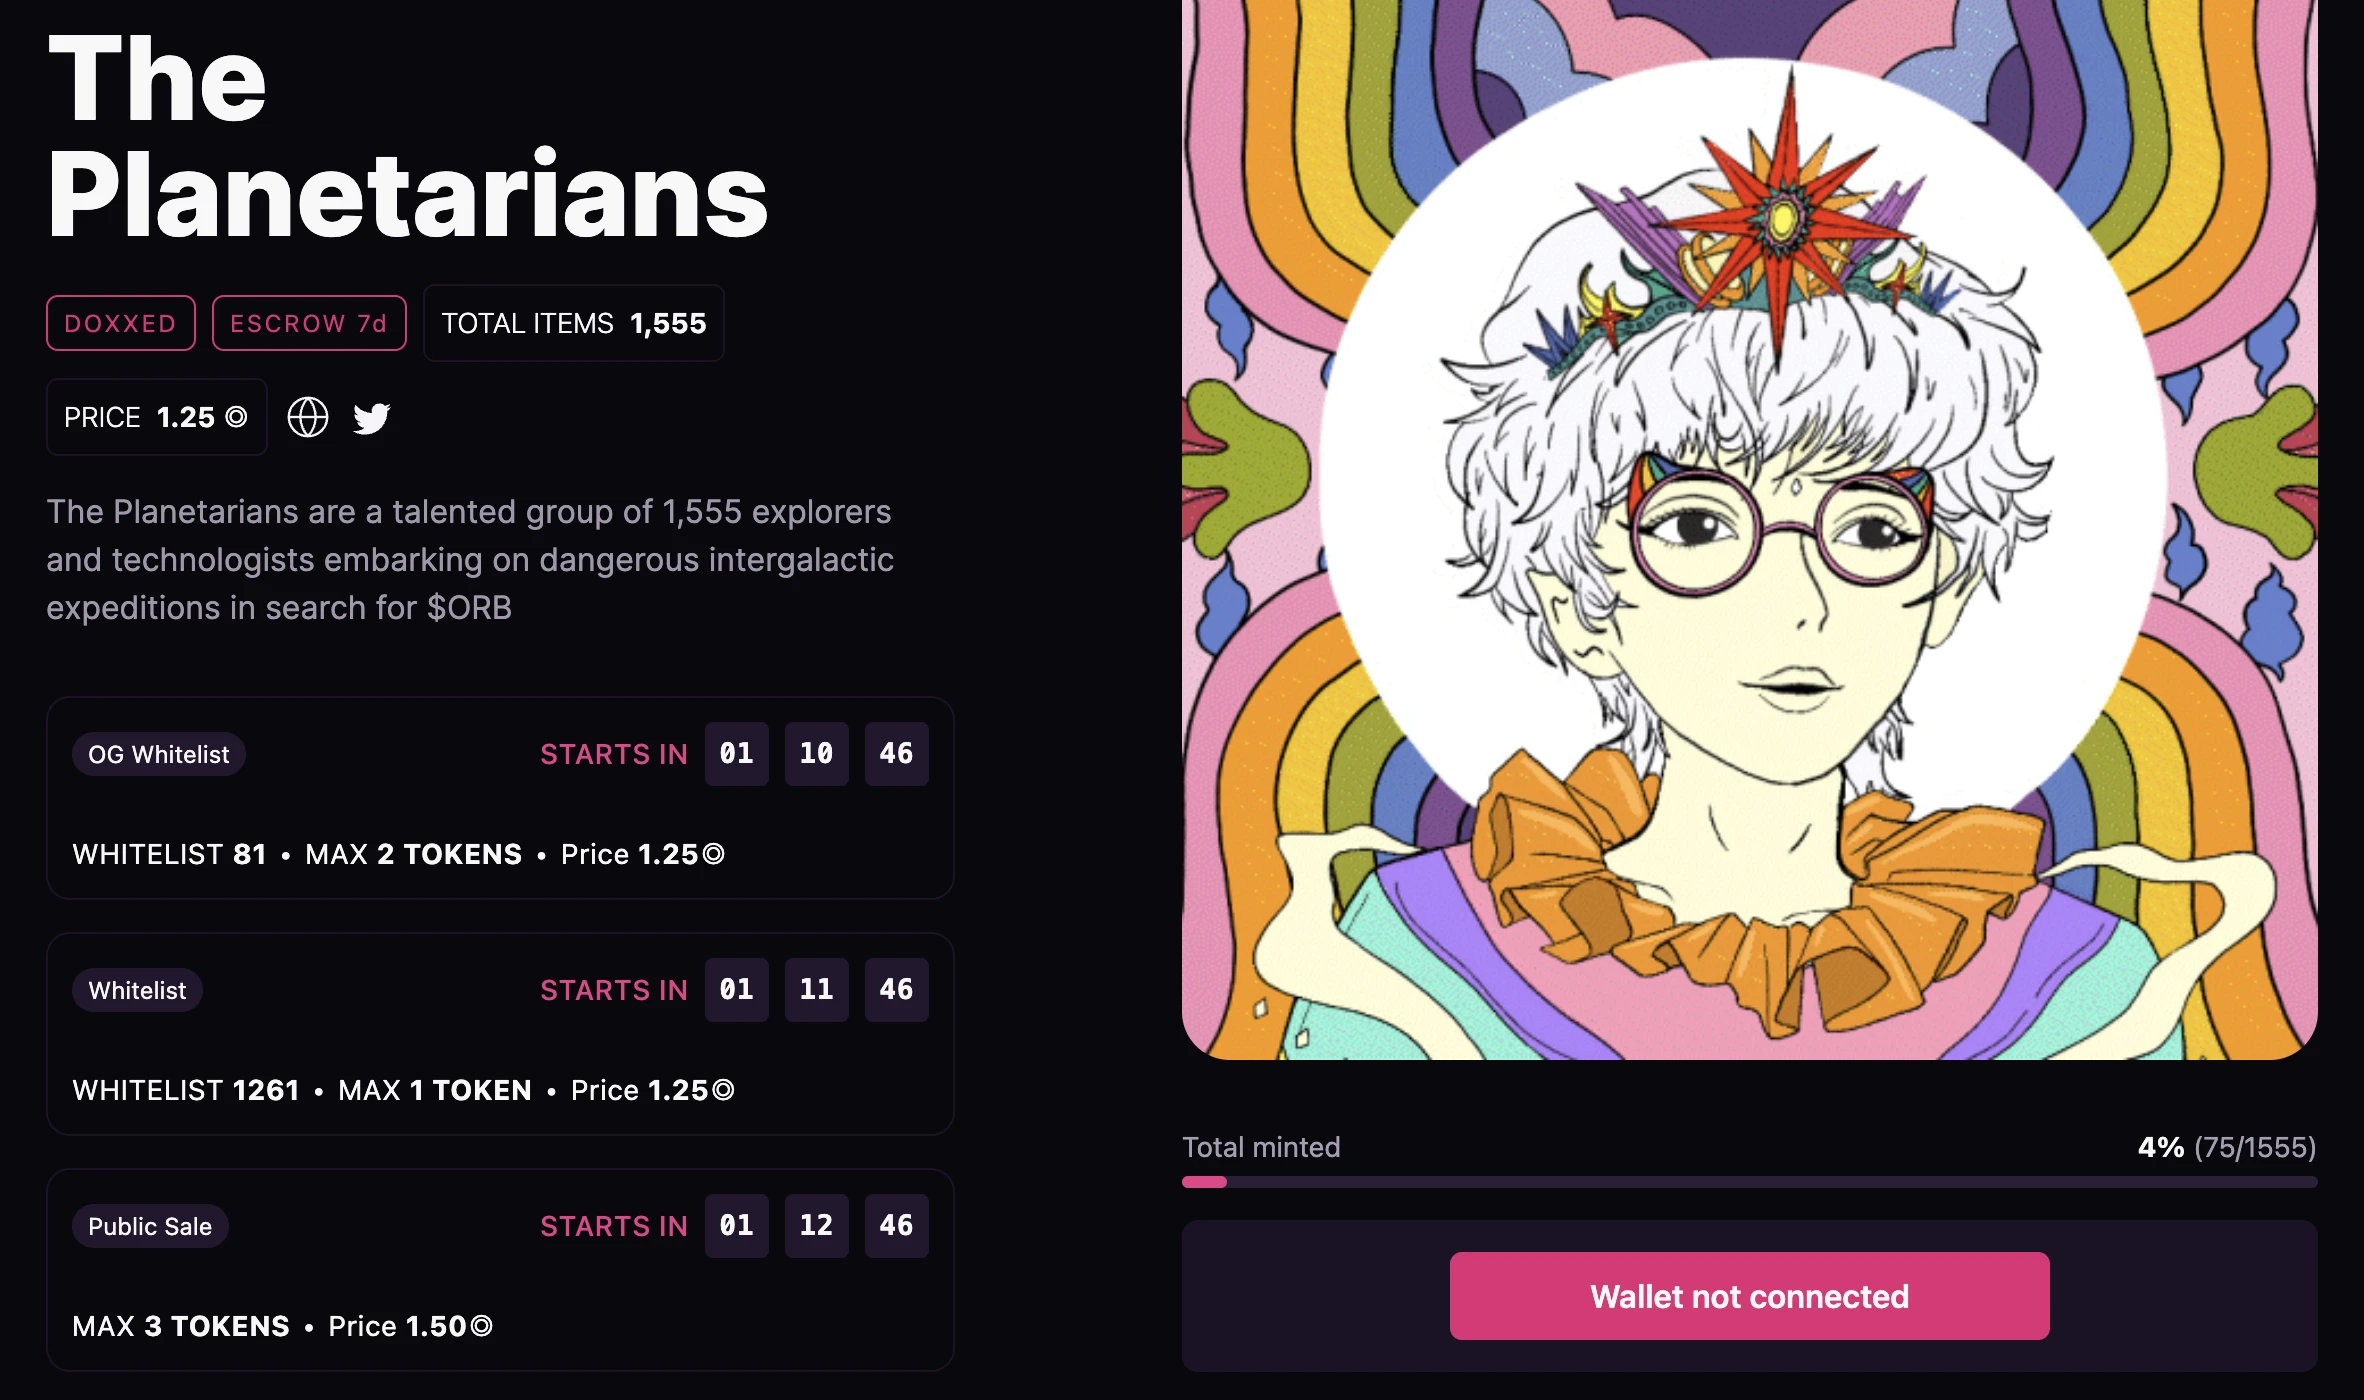Image resolution: width=2364 pixels, height=1400 pixels.
Task: Click the Public Sale countdown box showing 12
Action: point(816,1226)
